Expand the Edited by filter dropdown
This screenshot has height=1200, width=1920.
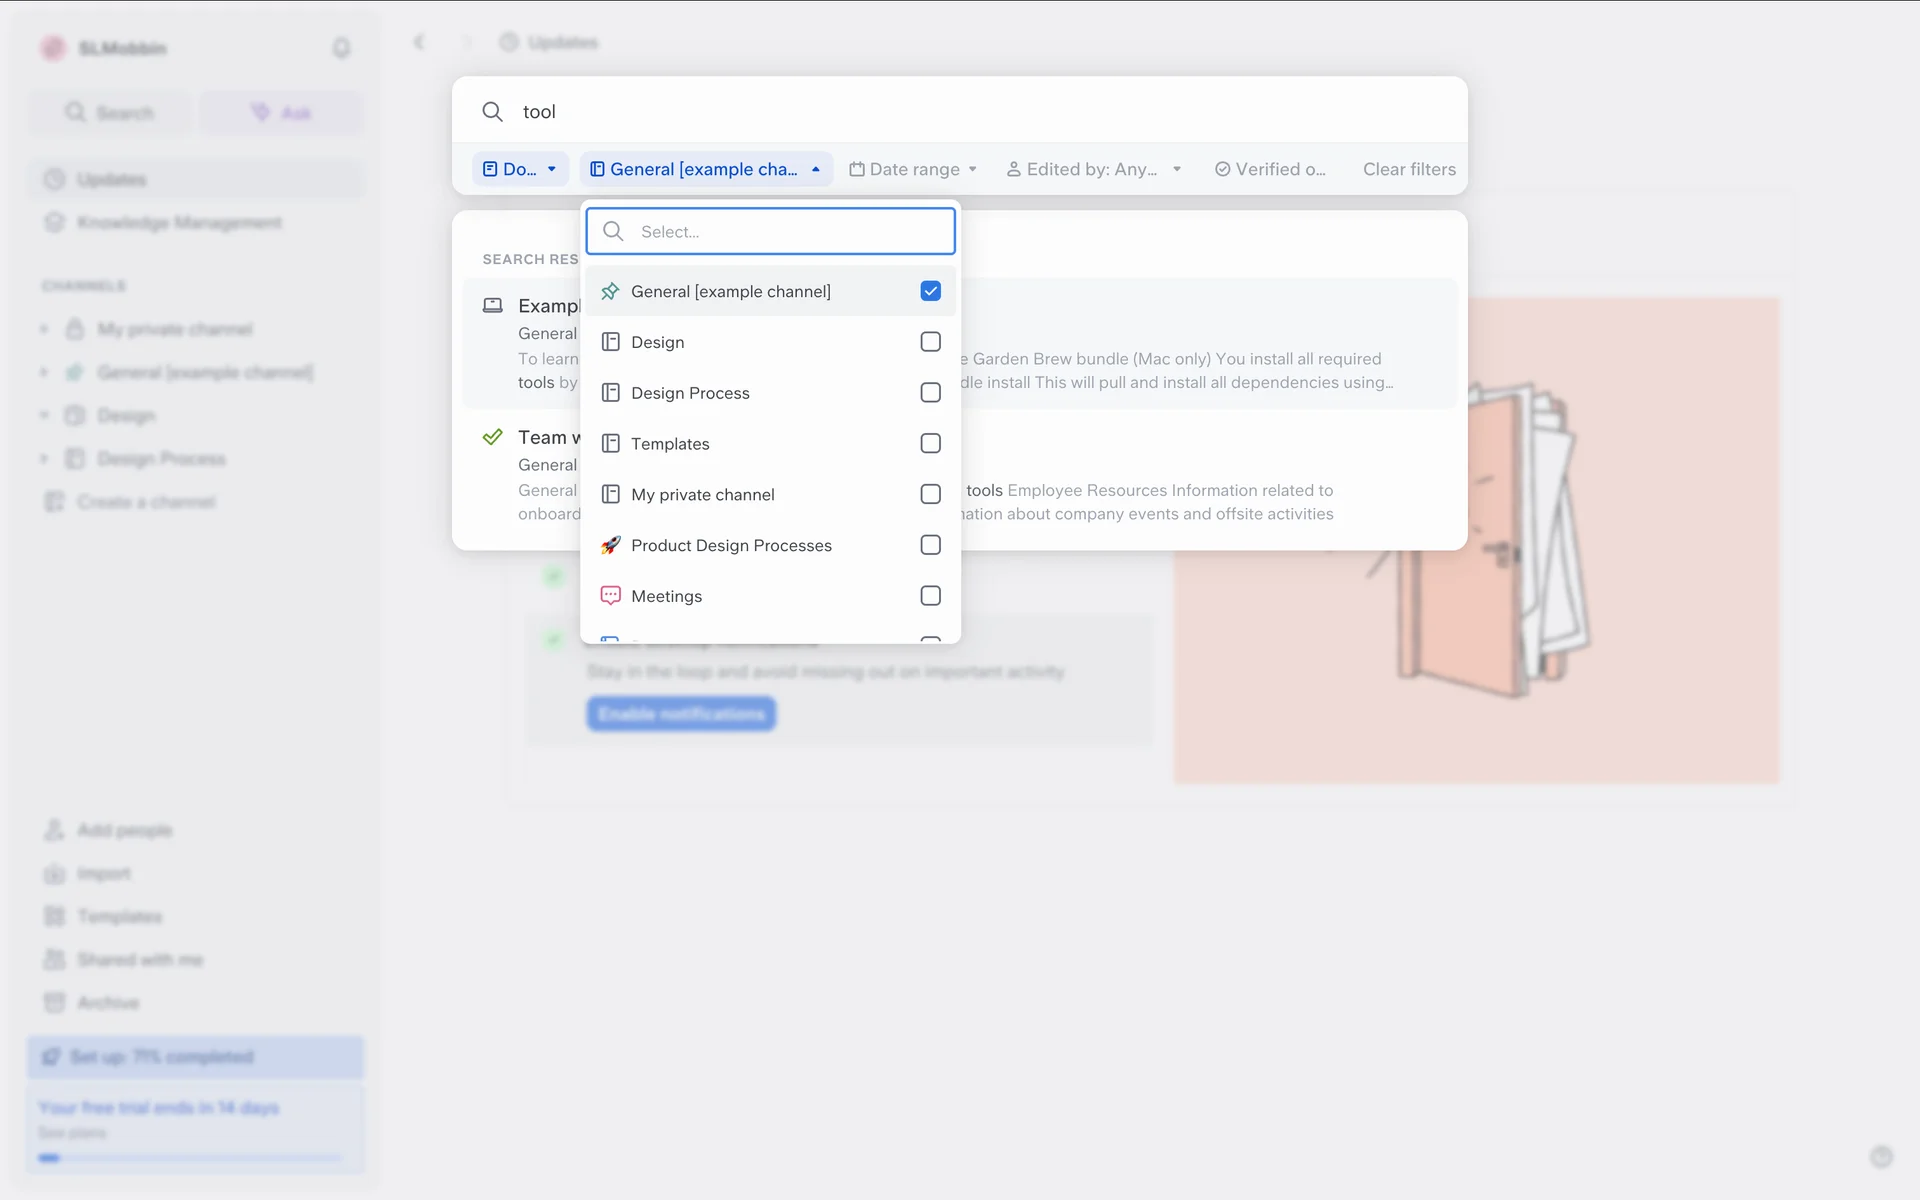tap(1094, 169)
